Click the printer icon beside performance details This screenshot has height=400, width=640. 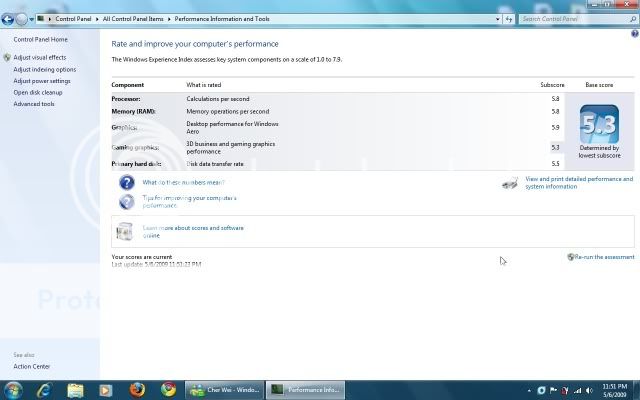coord(509,183)
